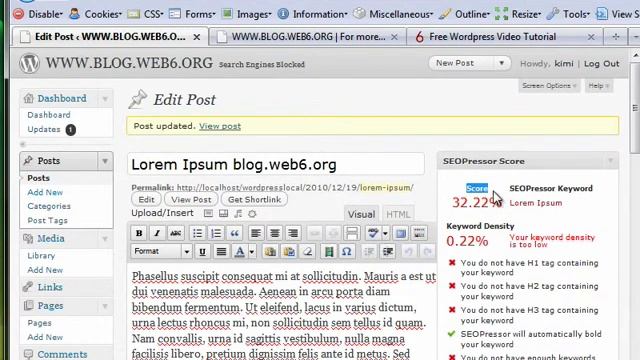The width and height of the screenshot is (640, 360).
Task: Insert a blockquote
Action: 234,233
